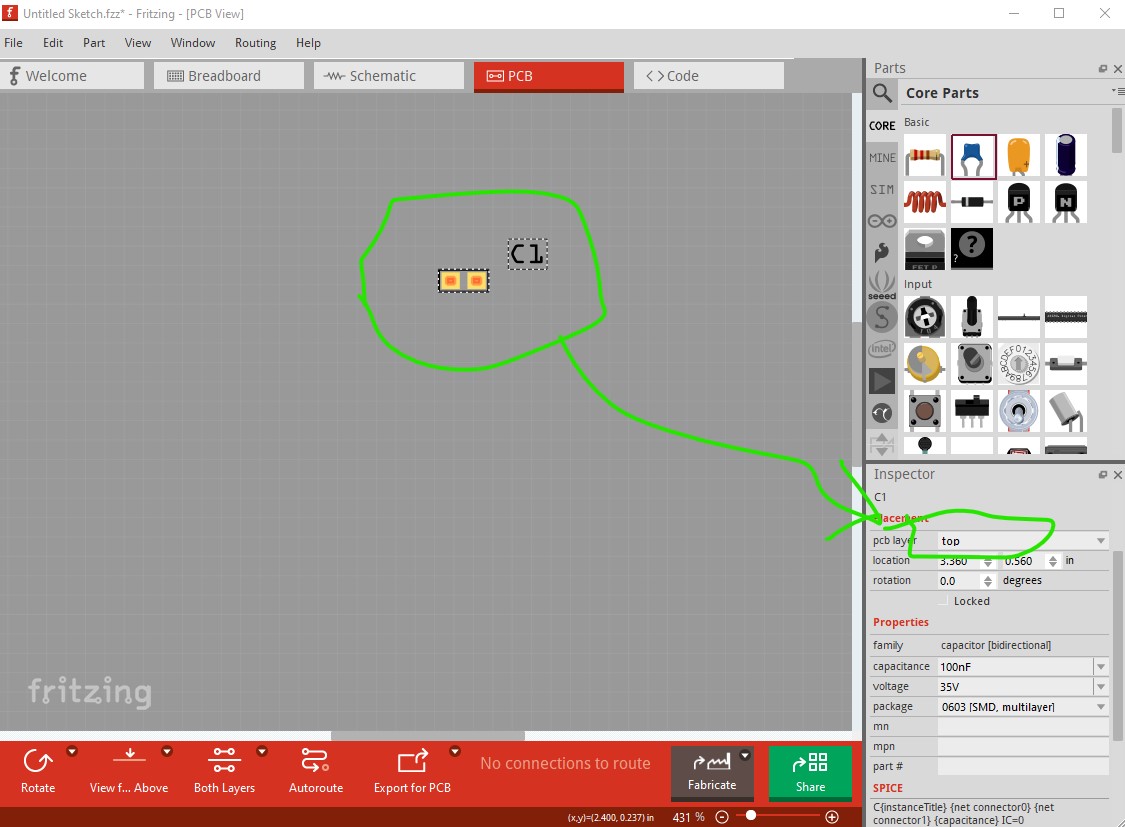
Task: Open the Edit menu
Action: 52,43
